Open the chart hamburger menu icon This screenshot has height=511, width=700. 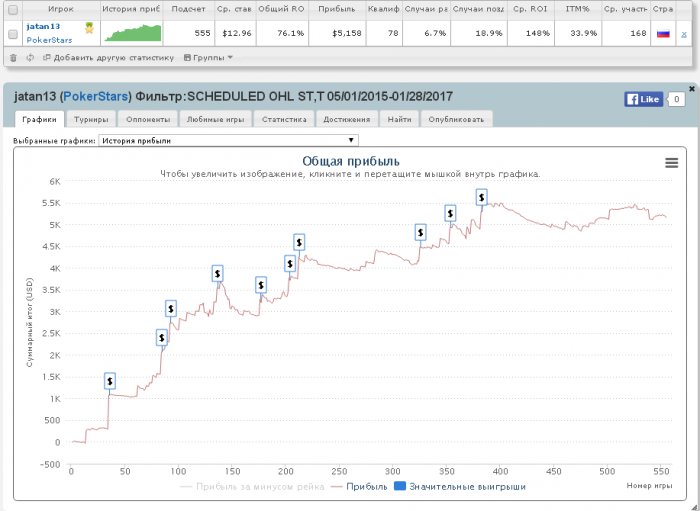pyautogui.click(x=671, y=163)
